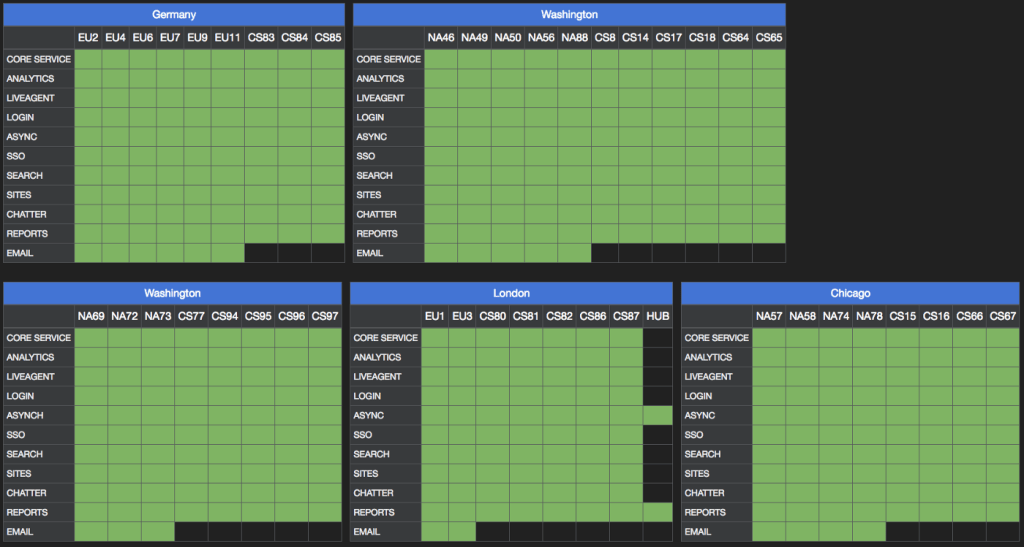Click the CS77 column header

click(191, 317)
